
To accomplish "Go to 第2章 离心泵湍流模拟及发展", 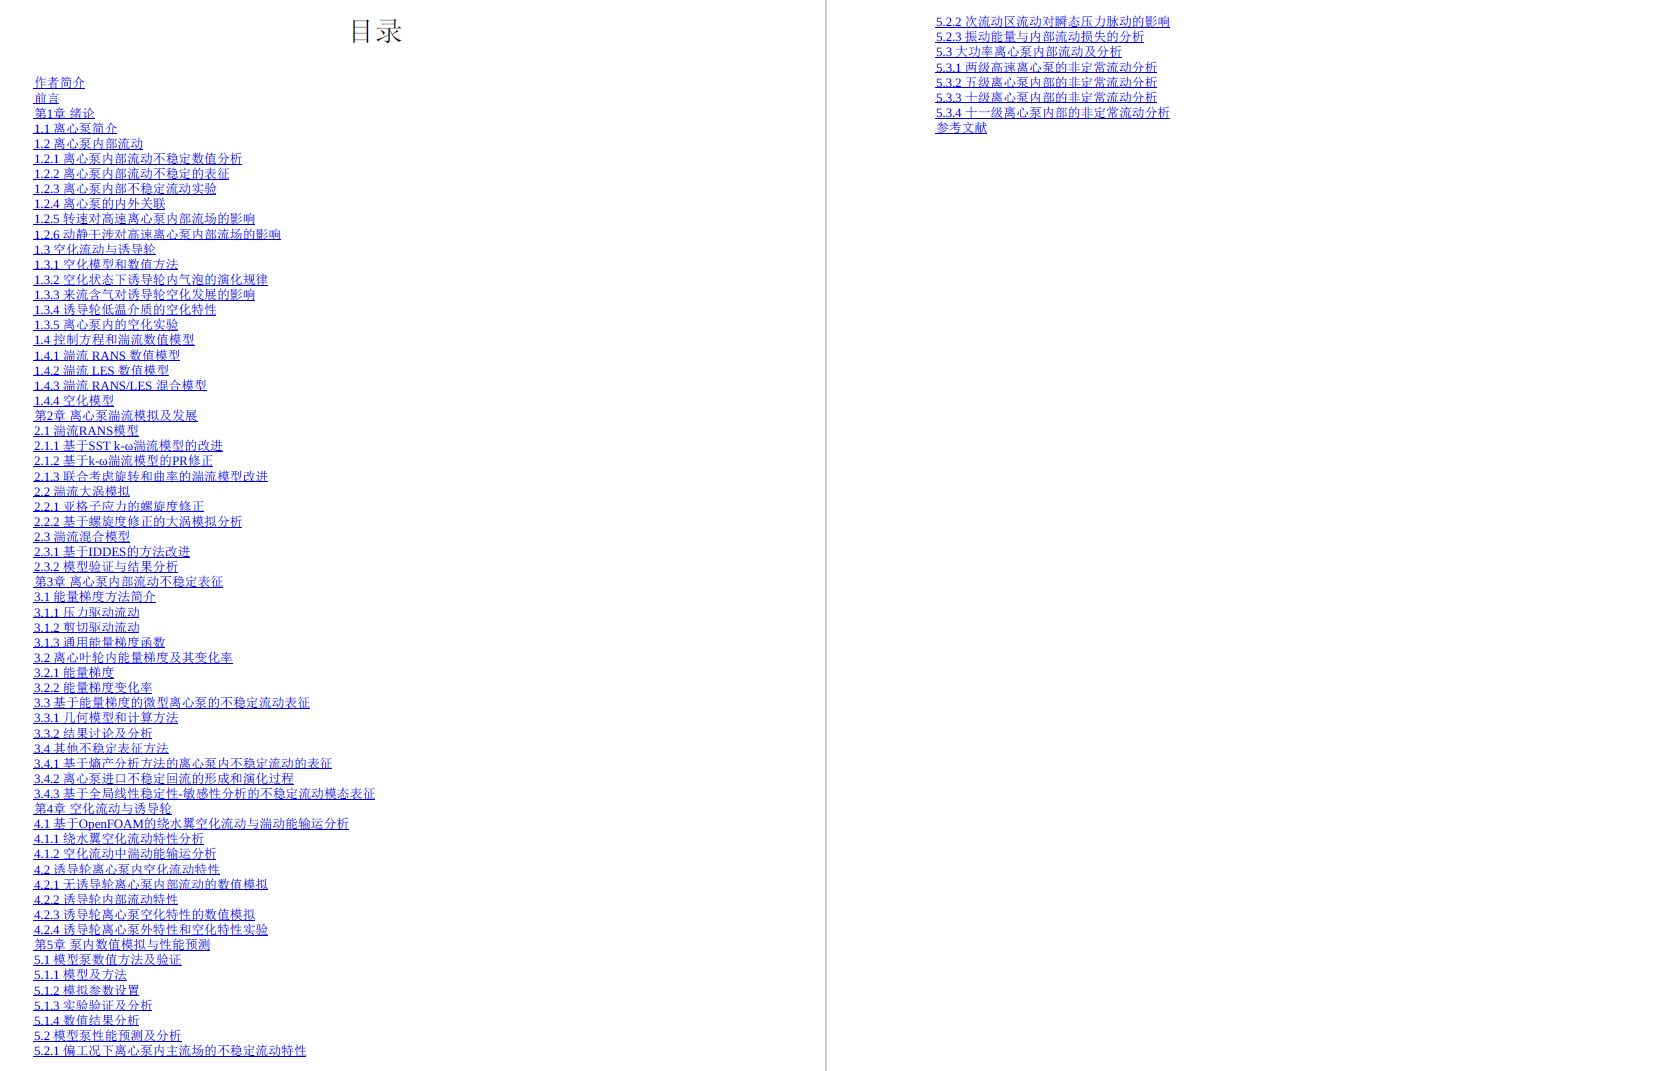I will click(x=115, y=416).
